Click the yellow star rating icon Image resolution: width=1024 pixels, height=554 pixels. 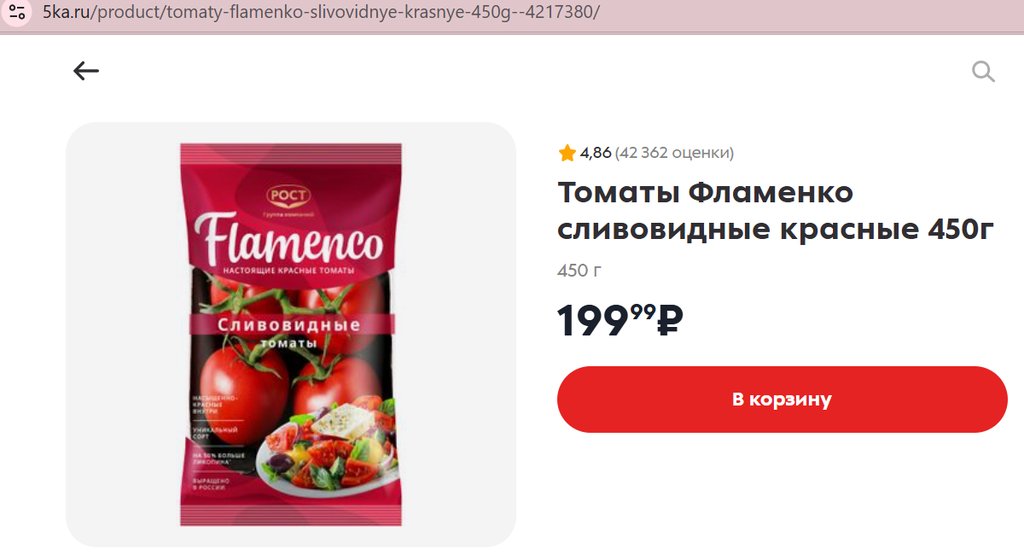tap(567, 153)
